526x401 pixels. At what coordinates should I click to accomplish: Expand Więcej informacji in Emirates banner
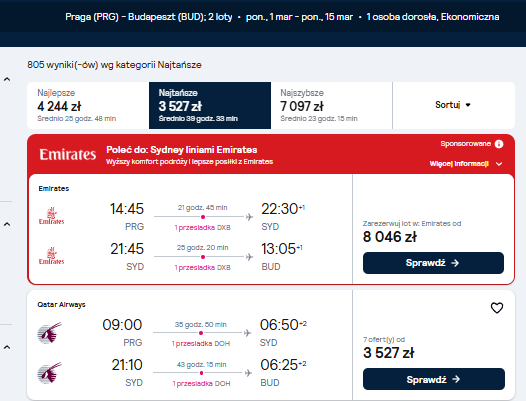coord(466,164)
